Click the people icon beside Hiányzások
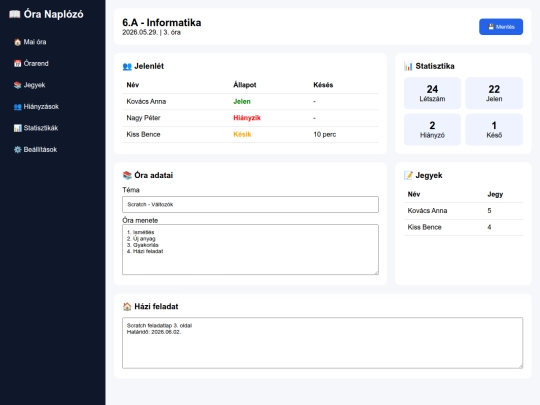The image size is (540, 405). [18, 107]
